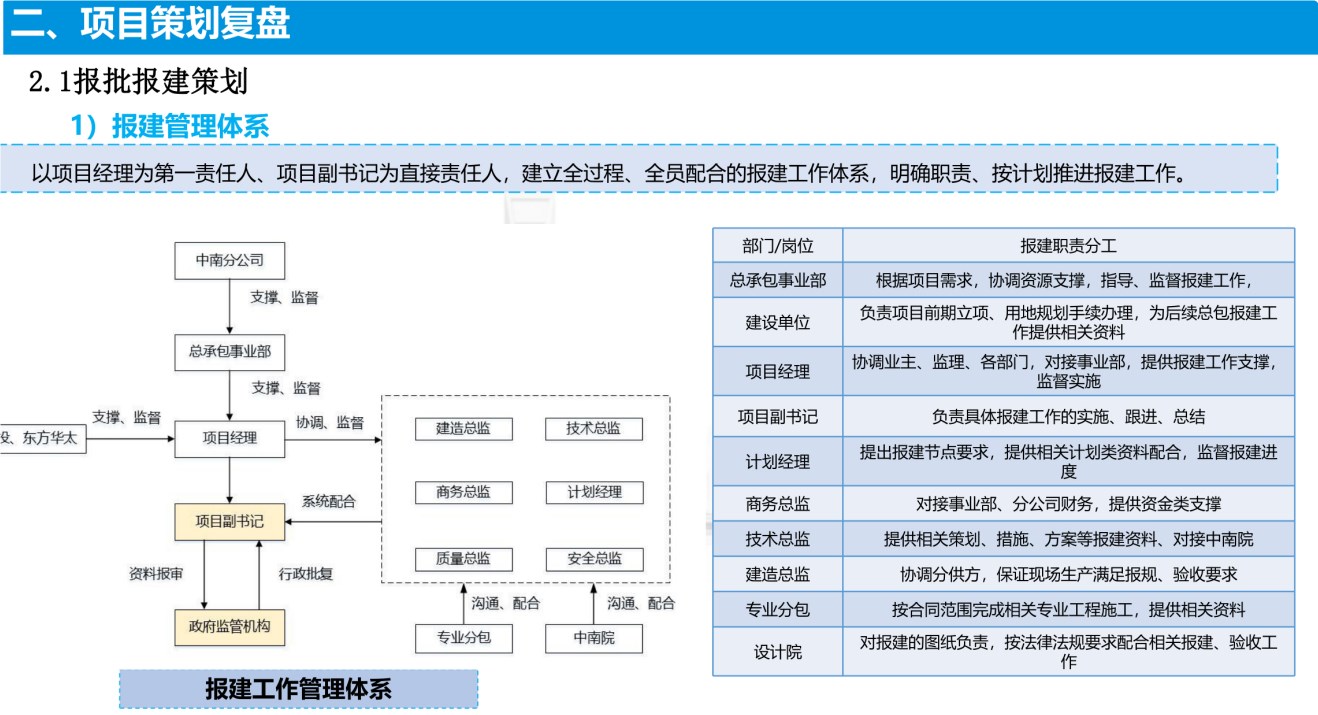This screenshot has width=1318, height=715.
Task: Select the 建造总监 box inside dashed group
Action: (x=463, y=428)
